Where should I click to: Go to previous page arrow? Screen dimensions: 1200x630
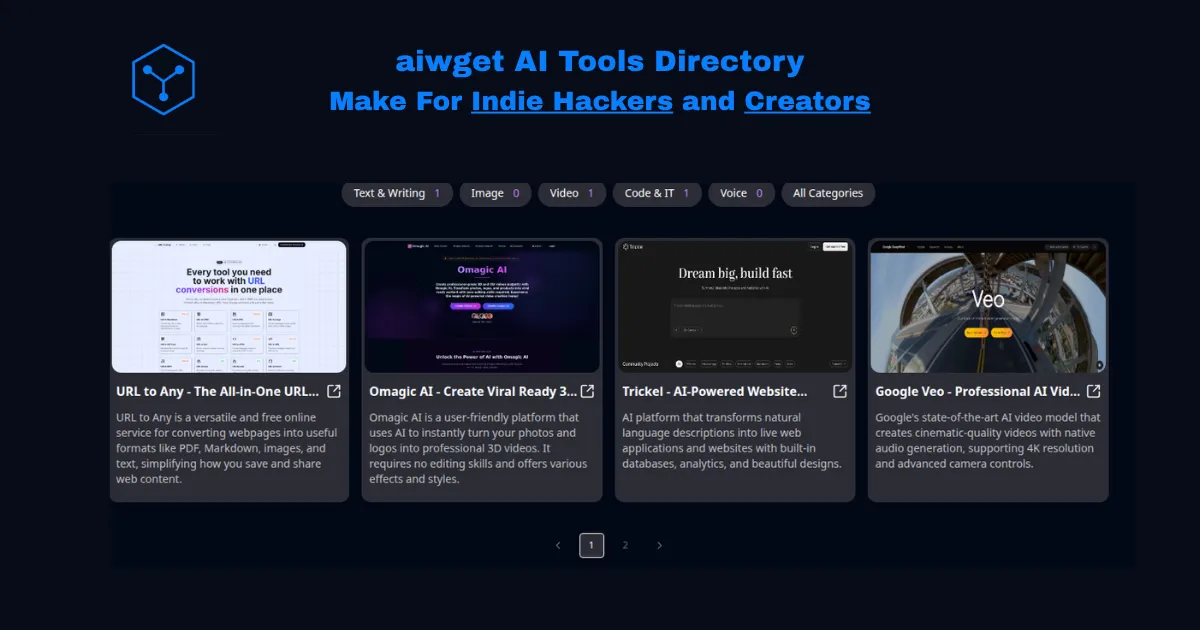[x=558, y=545]
